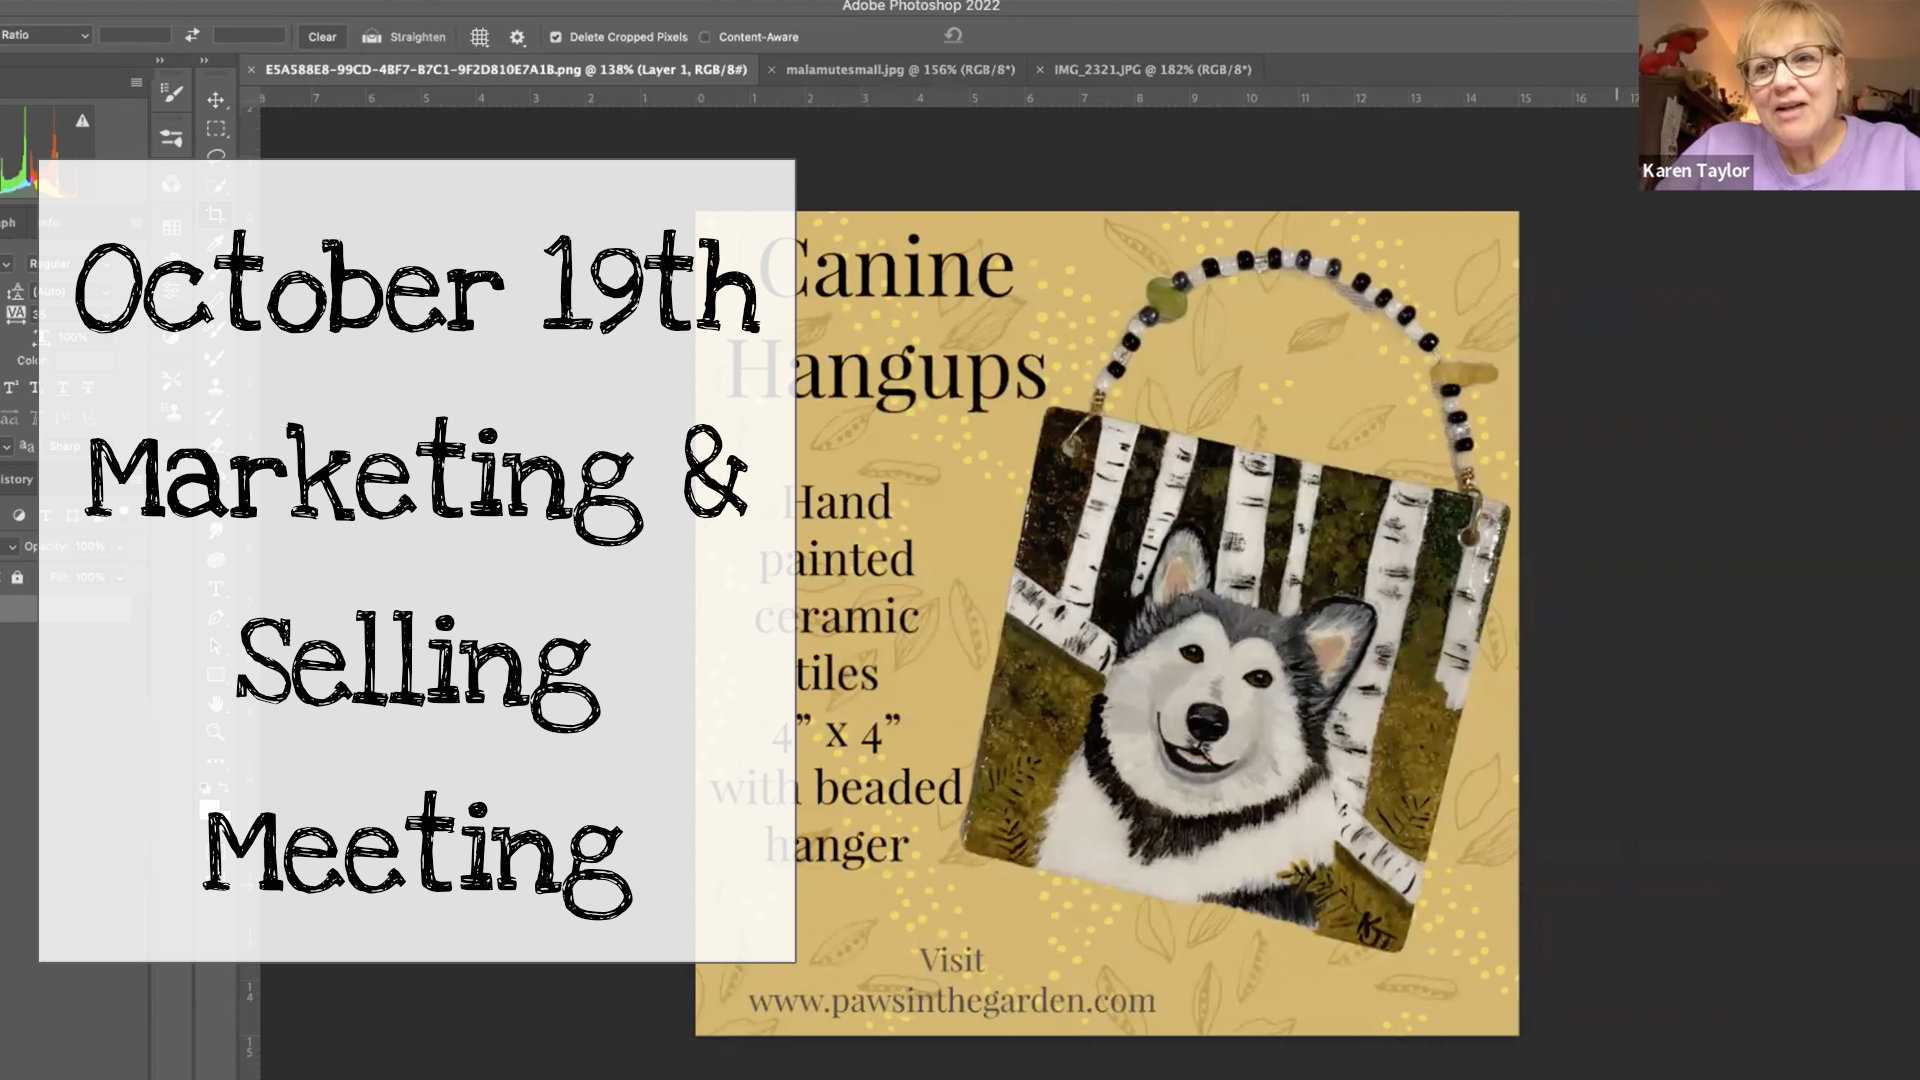Click Karen Taylor's webcam video thumbnail
The width and height of the screenshot is (1920, 1080).
tap(1779, 95)
